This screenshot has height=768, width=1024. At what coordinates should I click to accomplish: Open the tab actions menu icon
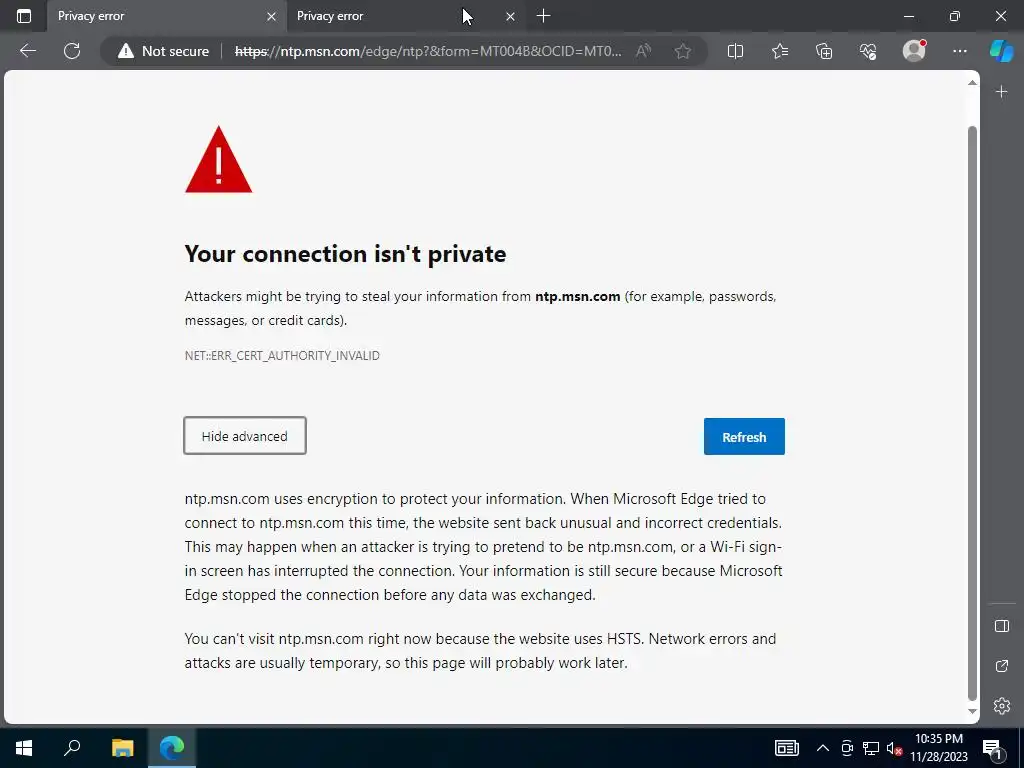pyautogui.click(x=24, y=16)
